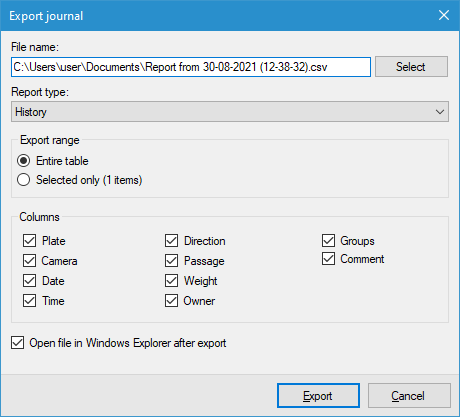Disable the Weight column checkbox
Viewport: 460px width, 417px height.
[171, 281]
